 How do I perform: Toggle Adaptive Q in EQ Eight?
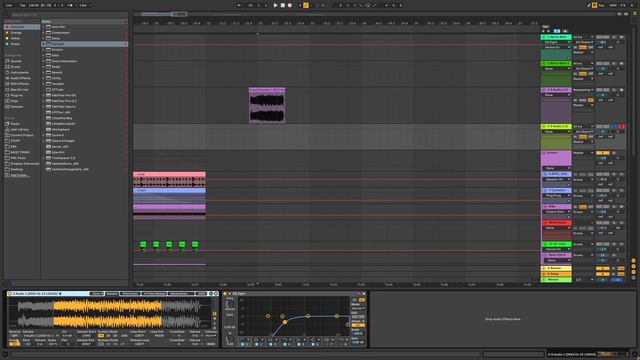click(358, 325)
